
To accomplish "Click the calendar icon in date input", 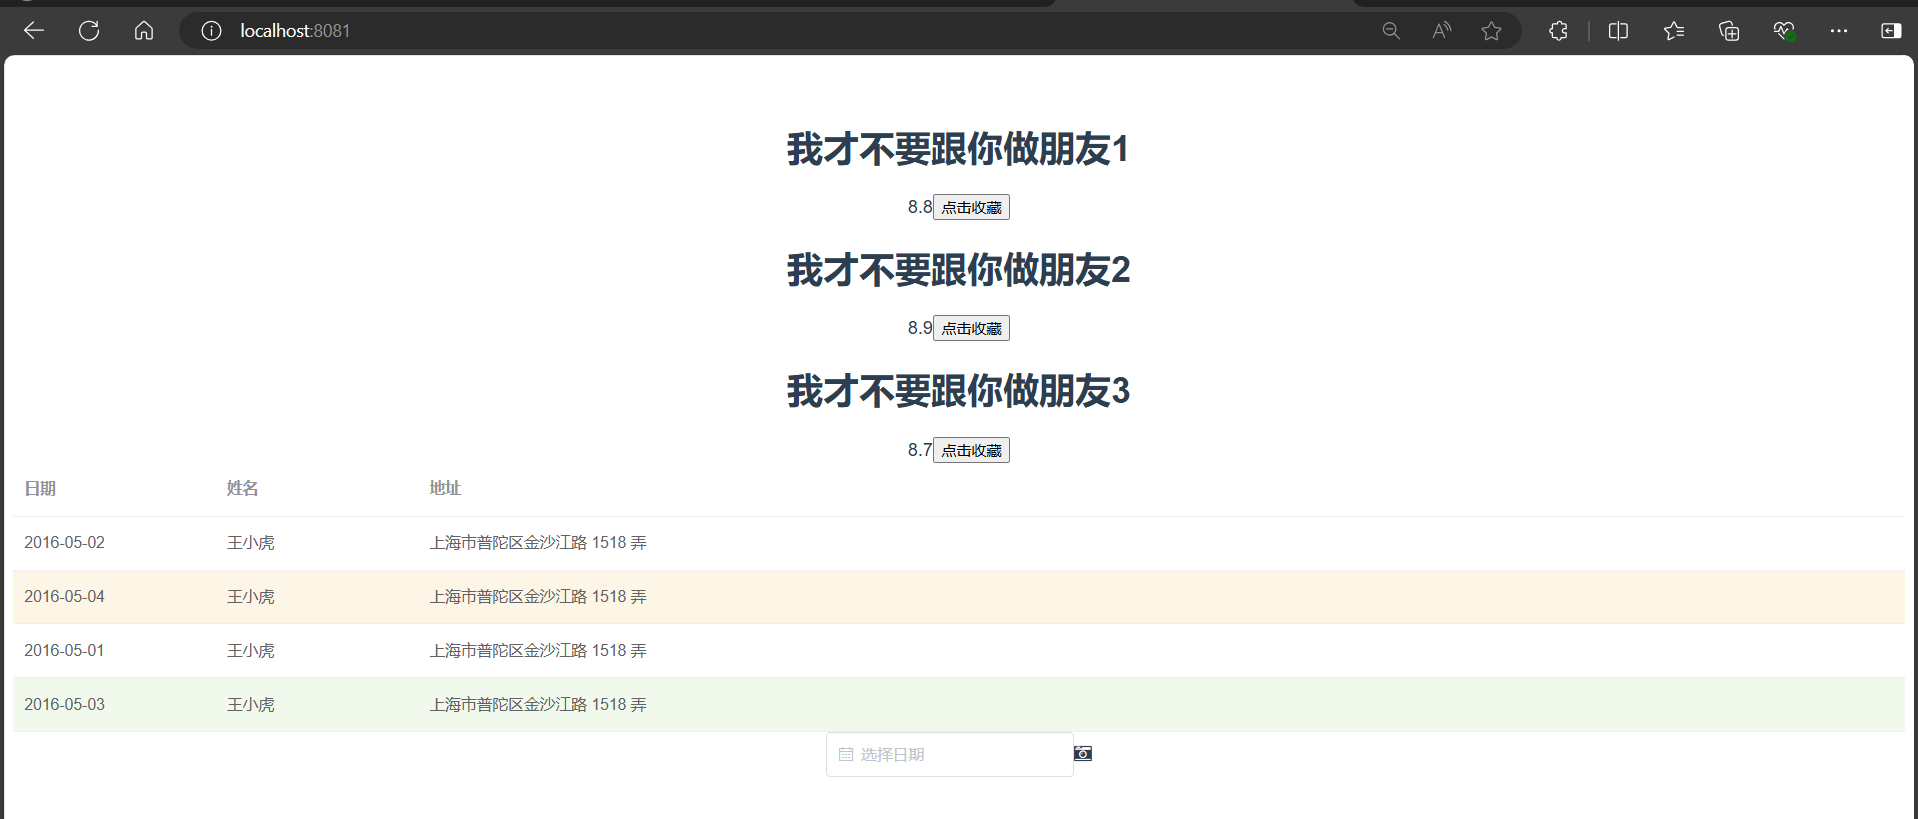I will coord(846,755).
